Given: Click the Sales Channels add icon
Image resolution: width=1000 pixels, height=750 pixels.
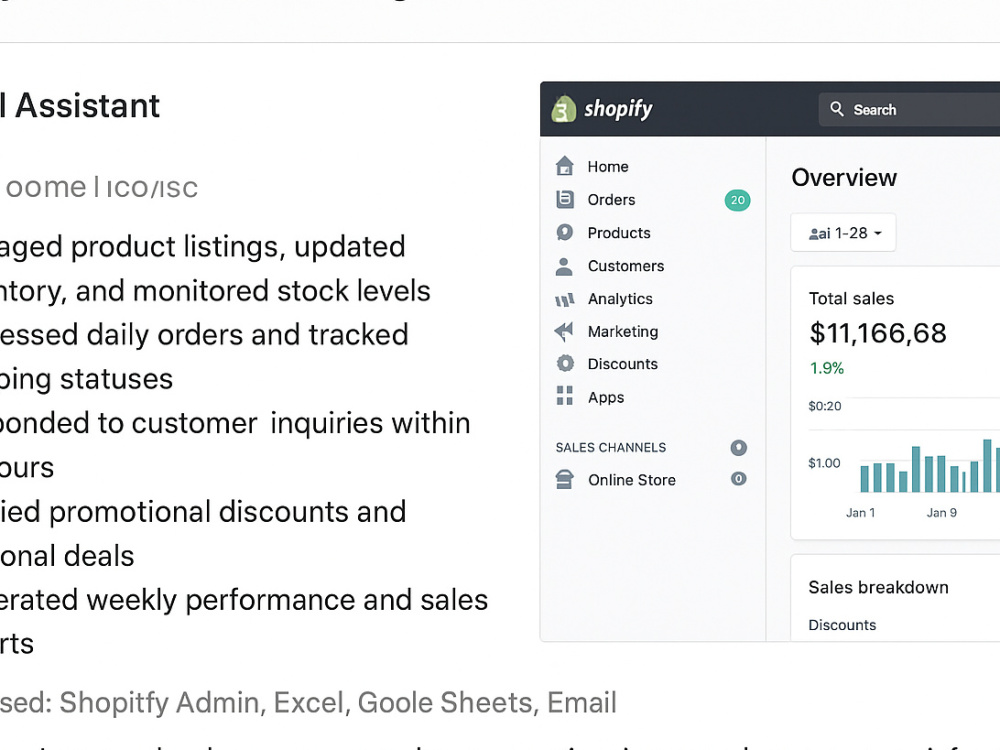Looking at the screenshot, I should pyautogui.click(x=739, y=448).
